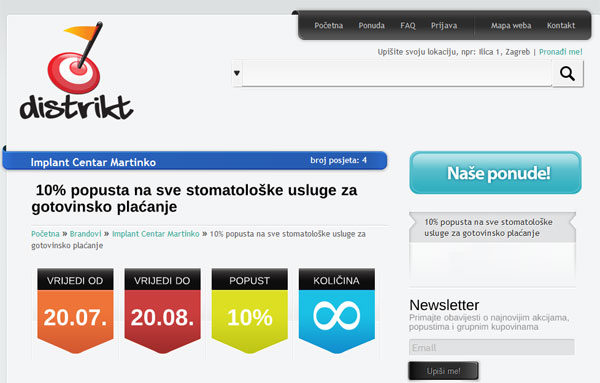This screenshot has height=383, width=600.
Task: Select the sidebar 10% popusta offer
Action: click(492, 228)
